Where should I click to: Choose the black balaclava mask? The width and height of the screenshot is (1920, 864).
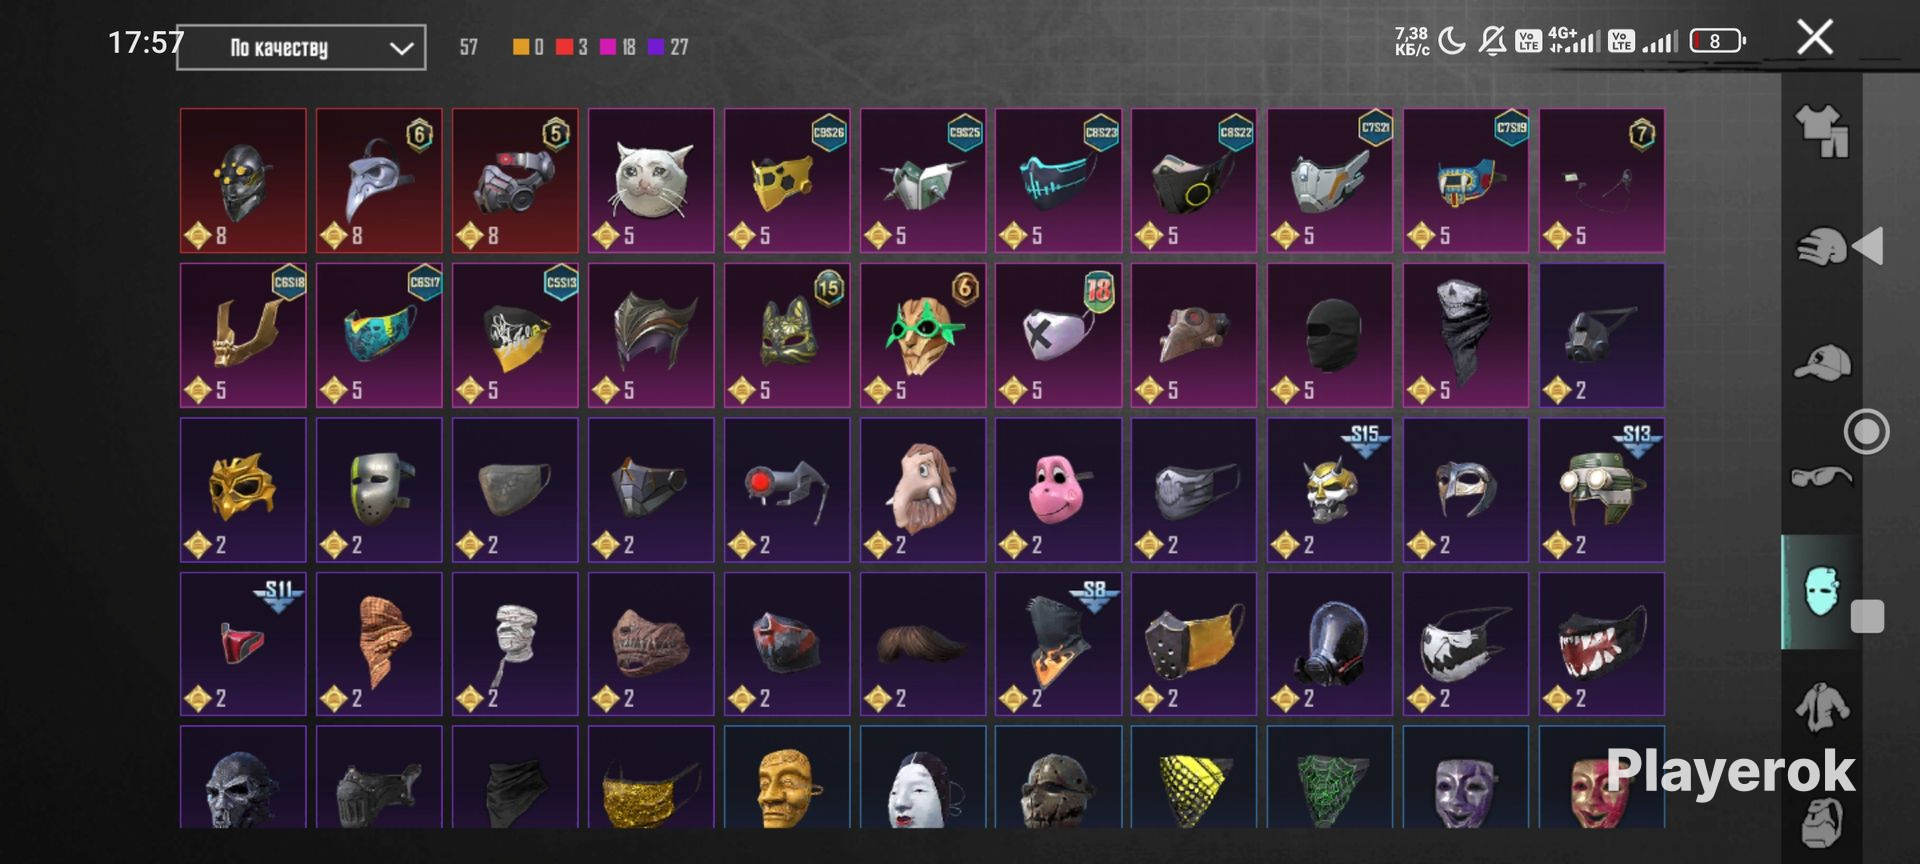[x=1330, y=335]
